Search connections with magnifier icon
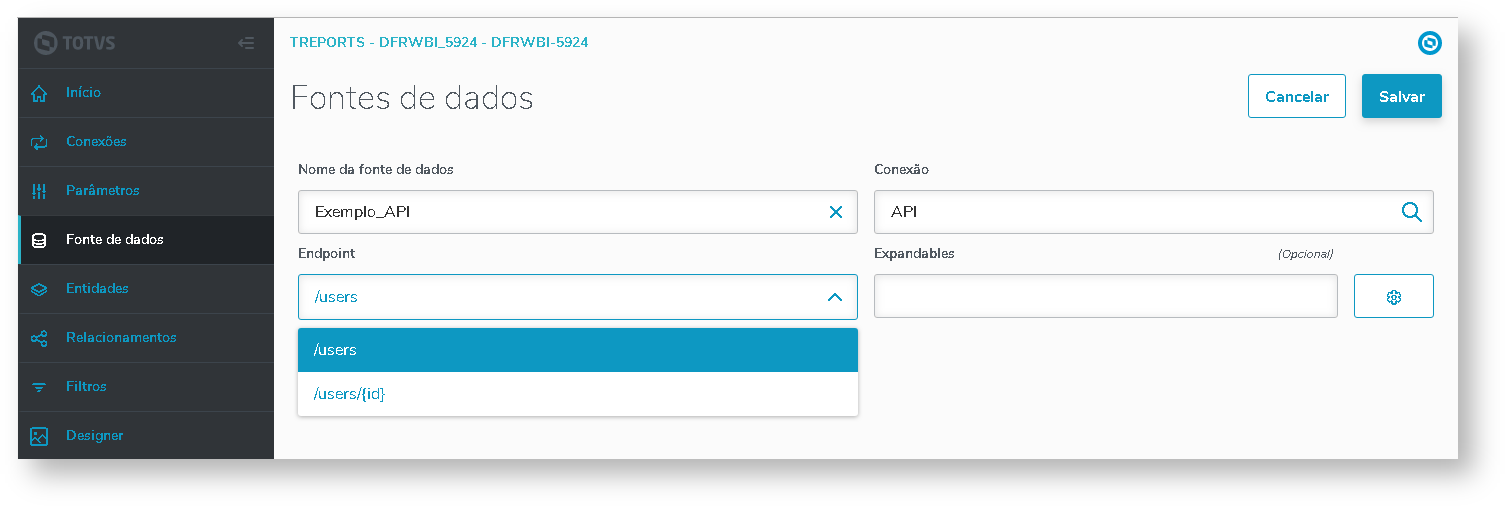The width and height of the screenshot is (1506, 507). coord(1411,212)
